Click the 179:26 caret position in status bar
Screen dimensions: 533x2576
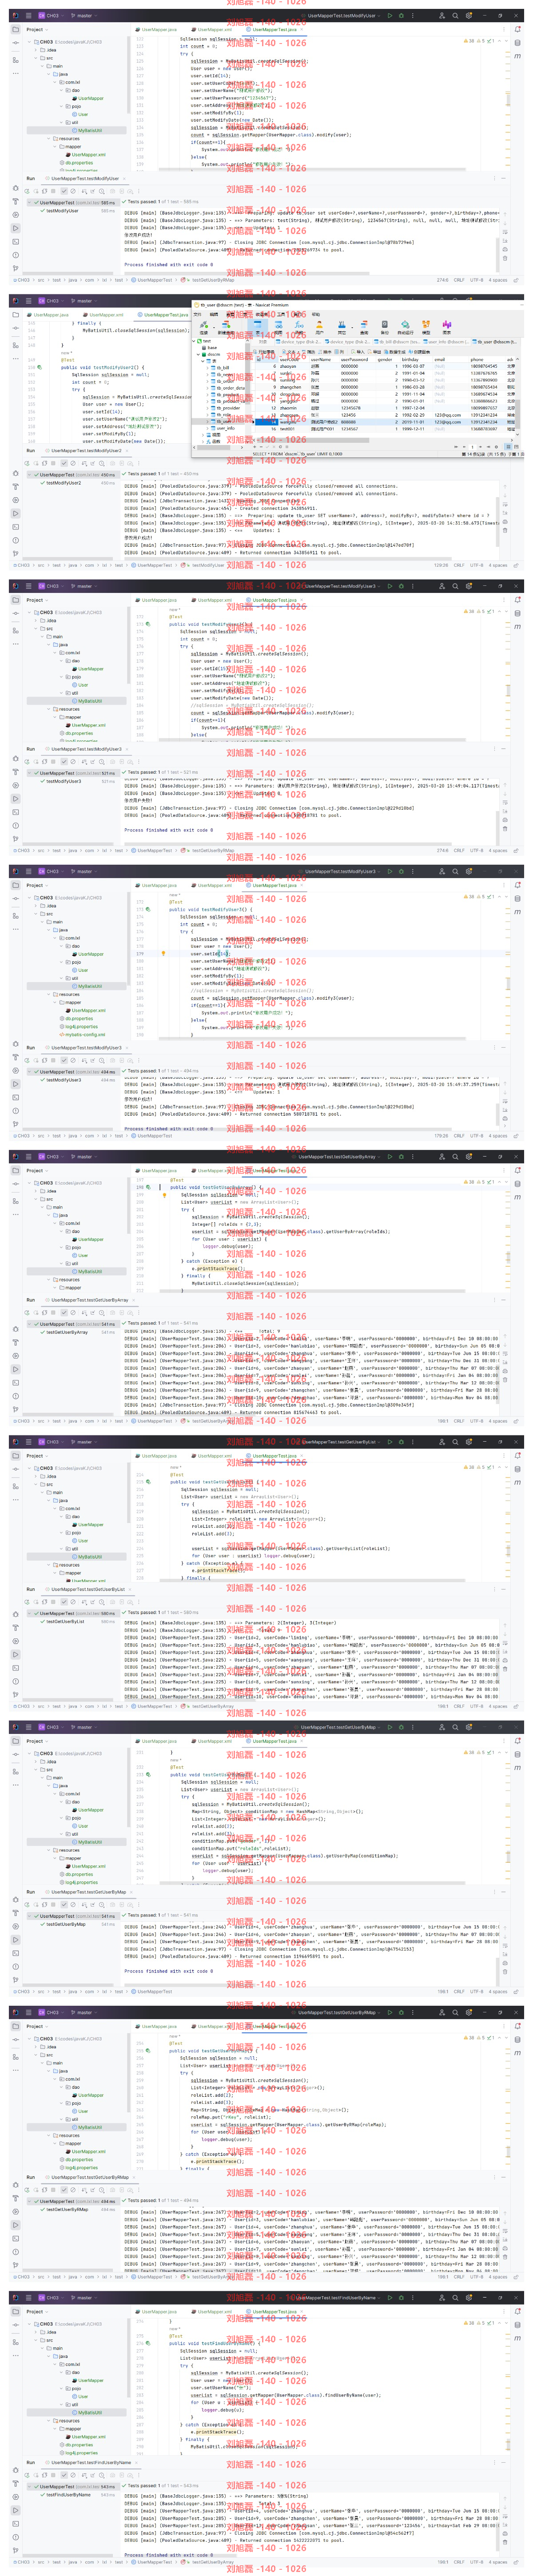click(x=441, y=1135)
